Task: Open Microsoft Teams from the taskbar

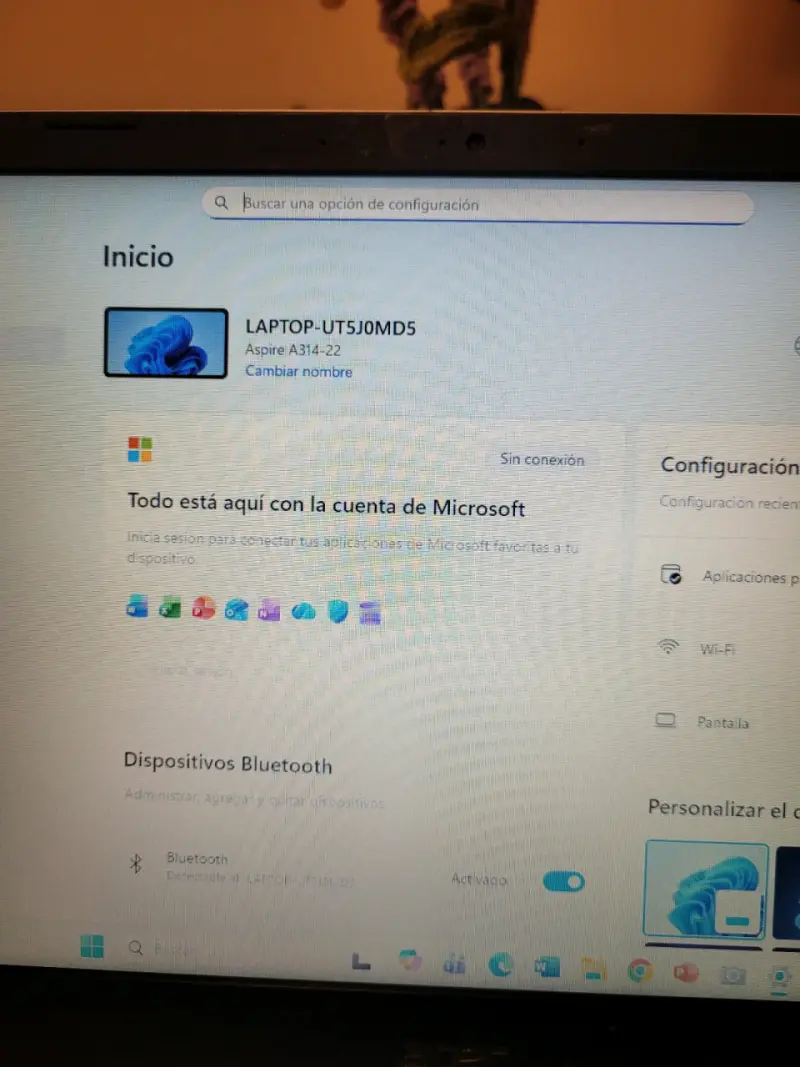Action: (x=454, y=963)
